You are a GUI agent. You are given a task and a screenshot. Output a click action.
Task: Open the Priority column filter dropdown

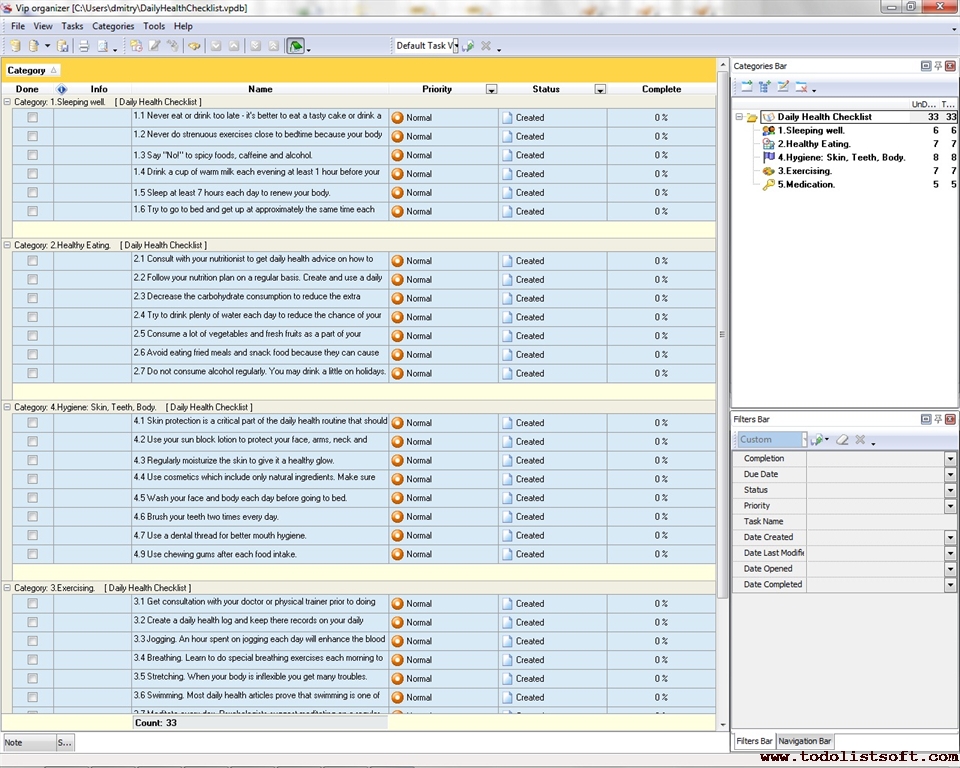(491, 90)
